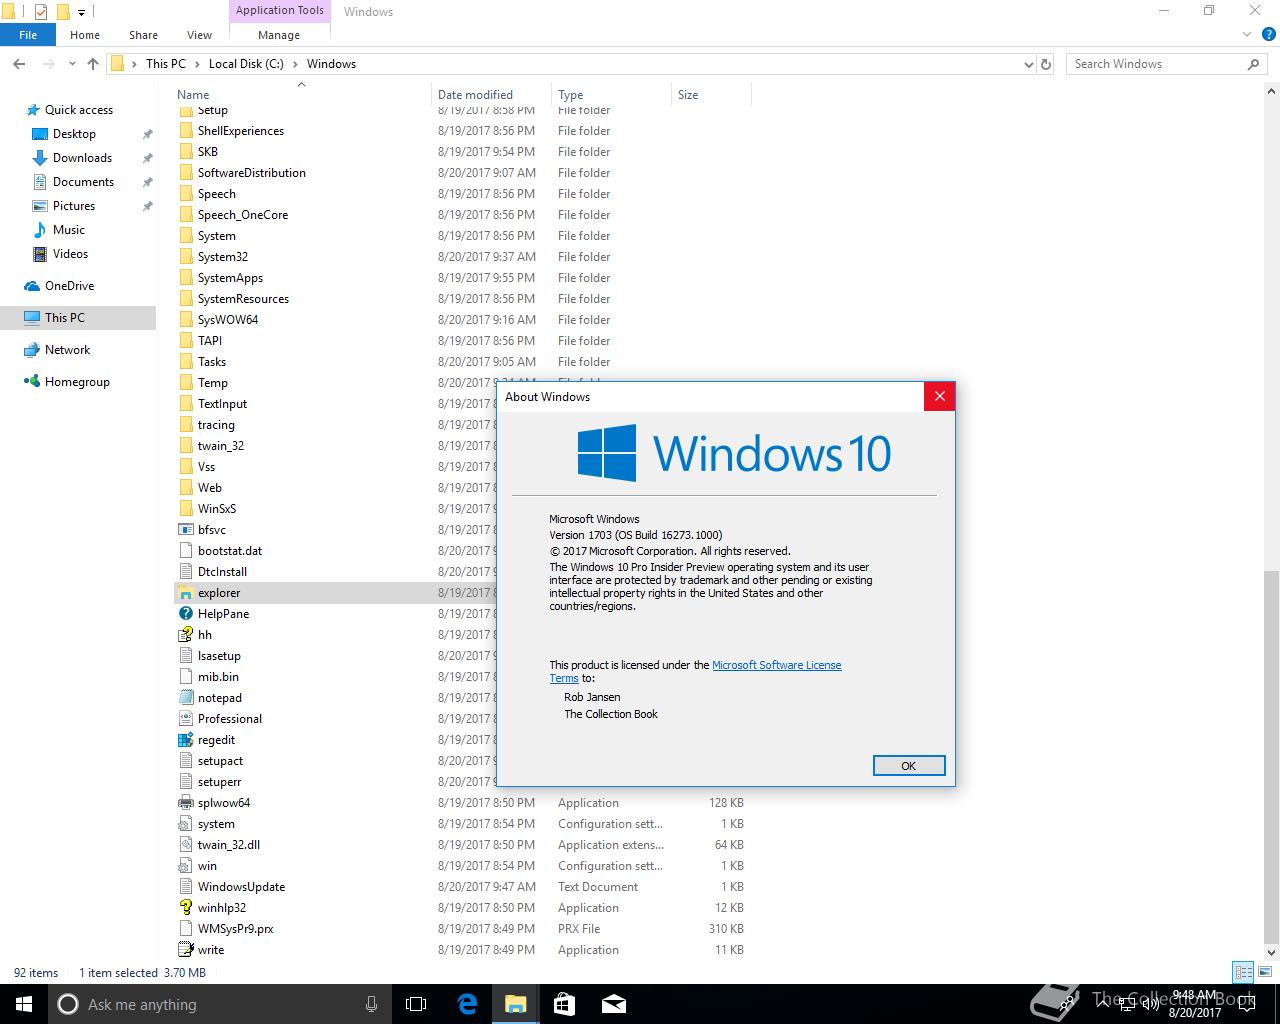The height and width of the screenshot is (1024, 1280).
Task: Sort by Type column header
Action: coord(611,95)
